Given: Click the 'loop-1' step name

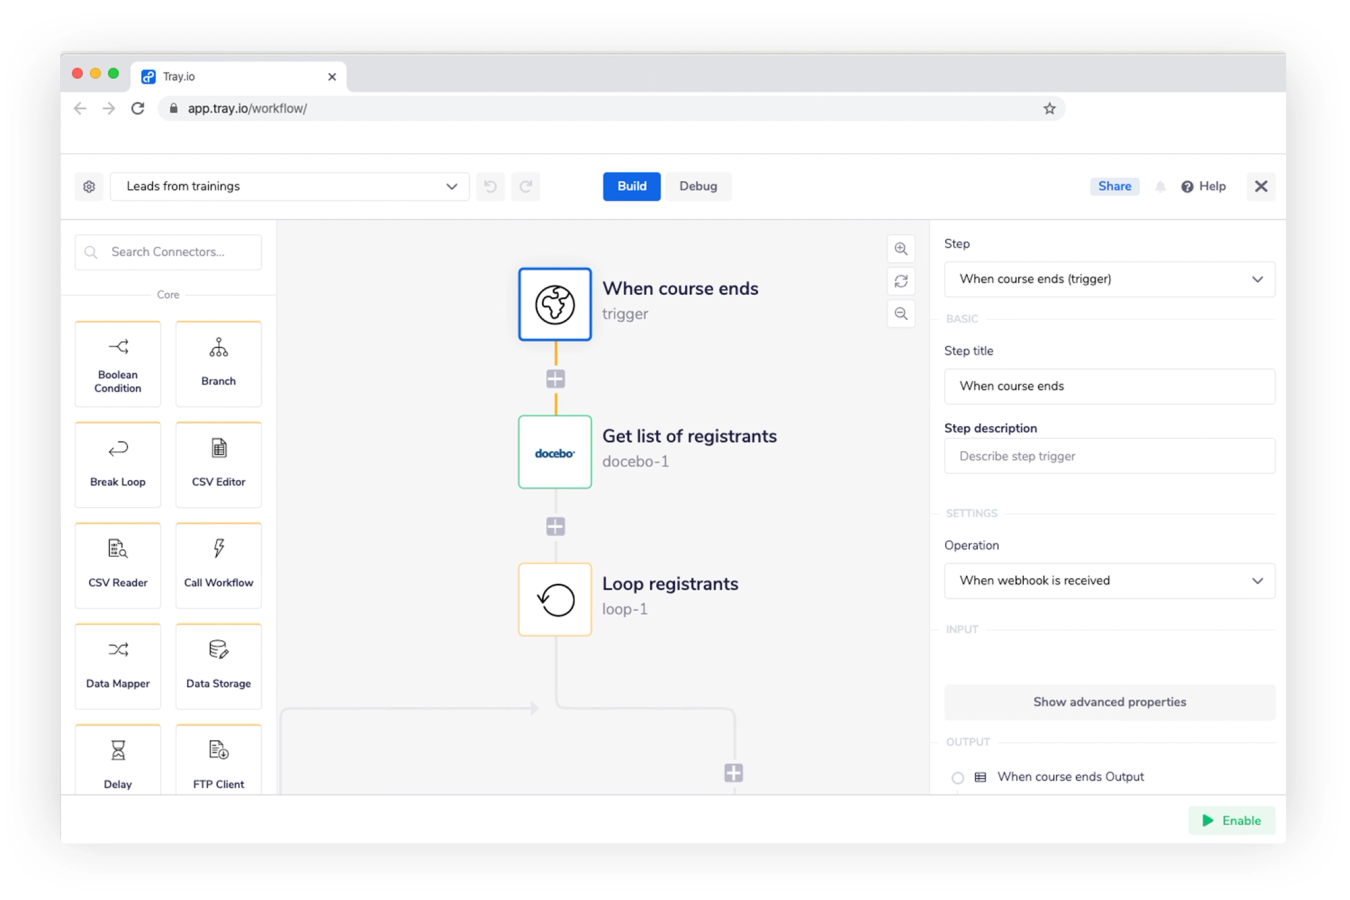Looking at the screenshot, I should [x=625, y=609].
